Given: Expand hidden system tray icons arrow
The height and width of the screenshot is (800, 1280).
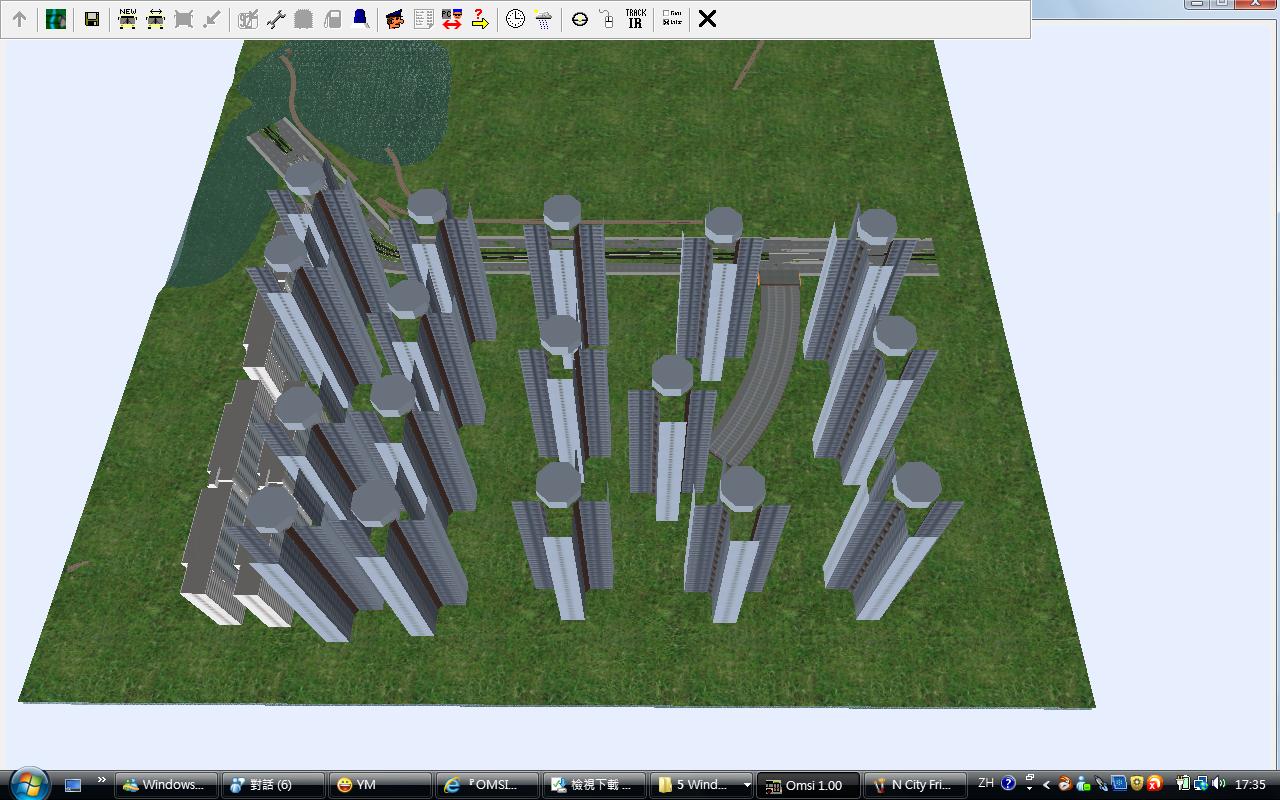Looking at the screenshot, I should coord(1046,785).
